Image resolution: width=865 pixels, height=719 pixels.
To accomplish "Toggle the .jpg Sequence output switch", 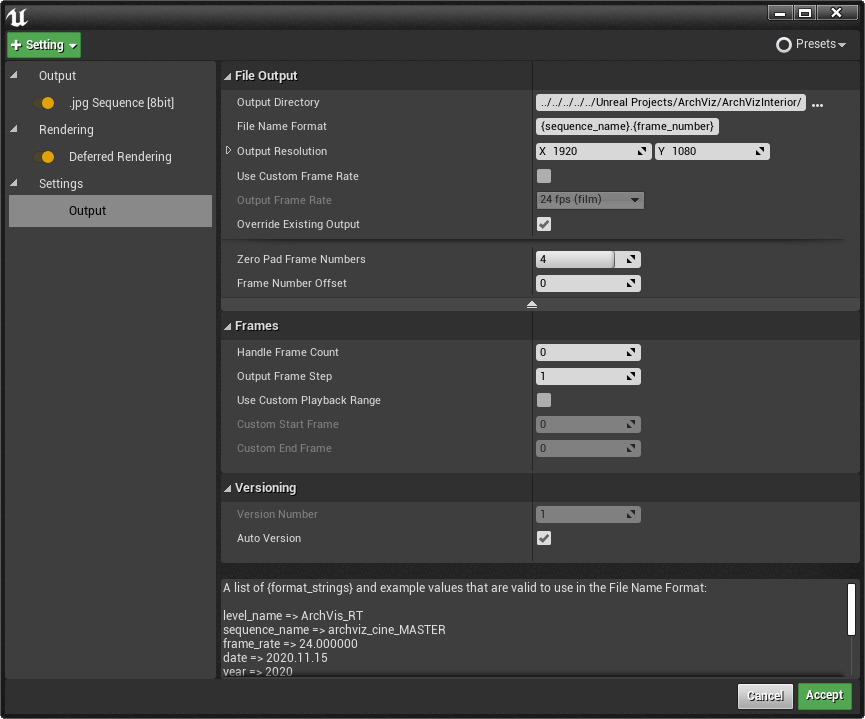I will [x=44, y=103].
